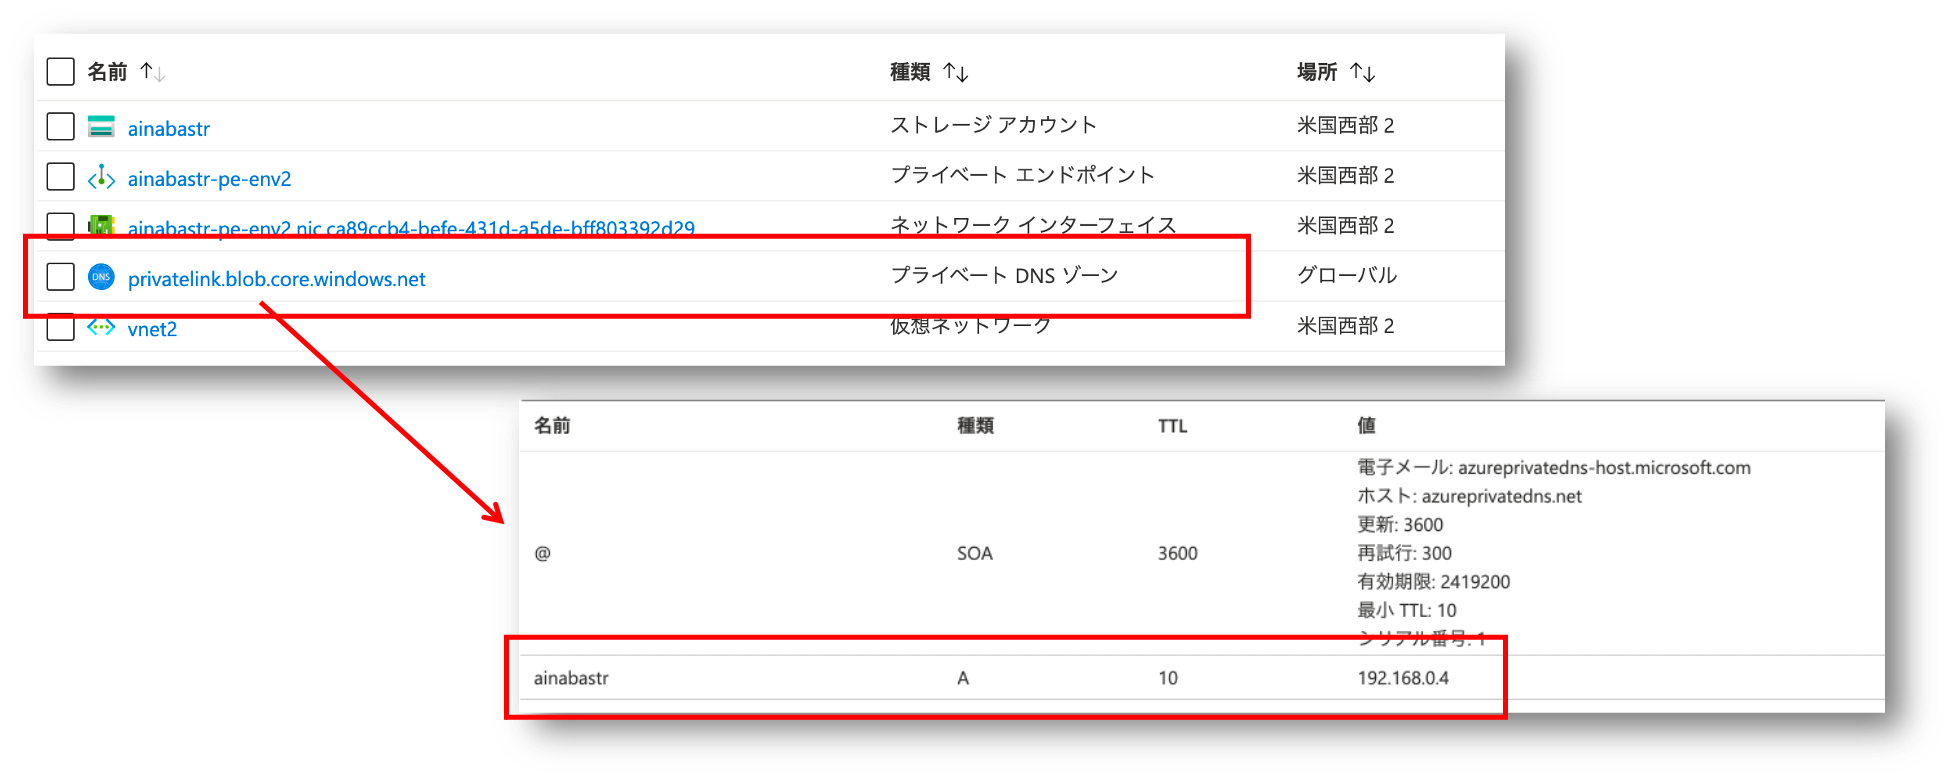The width and height of the screenshot is (1952, 779).
Task: Click the 有効期限: 2419200 value
Action: tap(1433, 582)
